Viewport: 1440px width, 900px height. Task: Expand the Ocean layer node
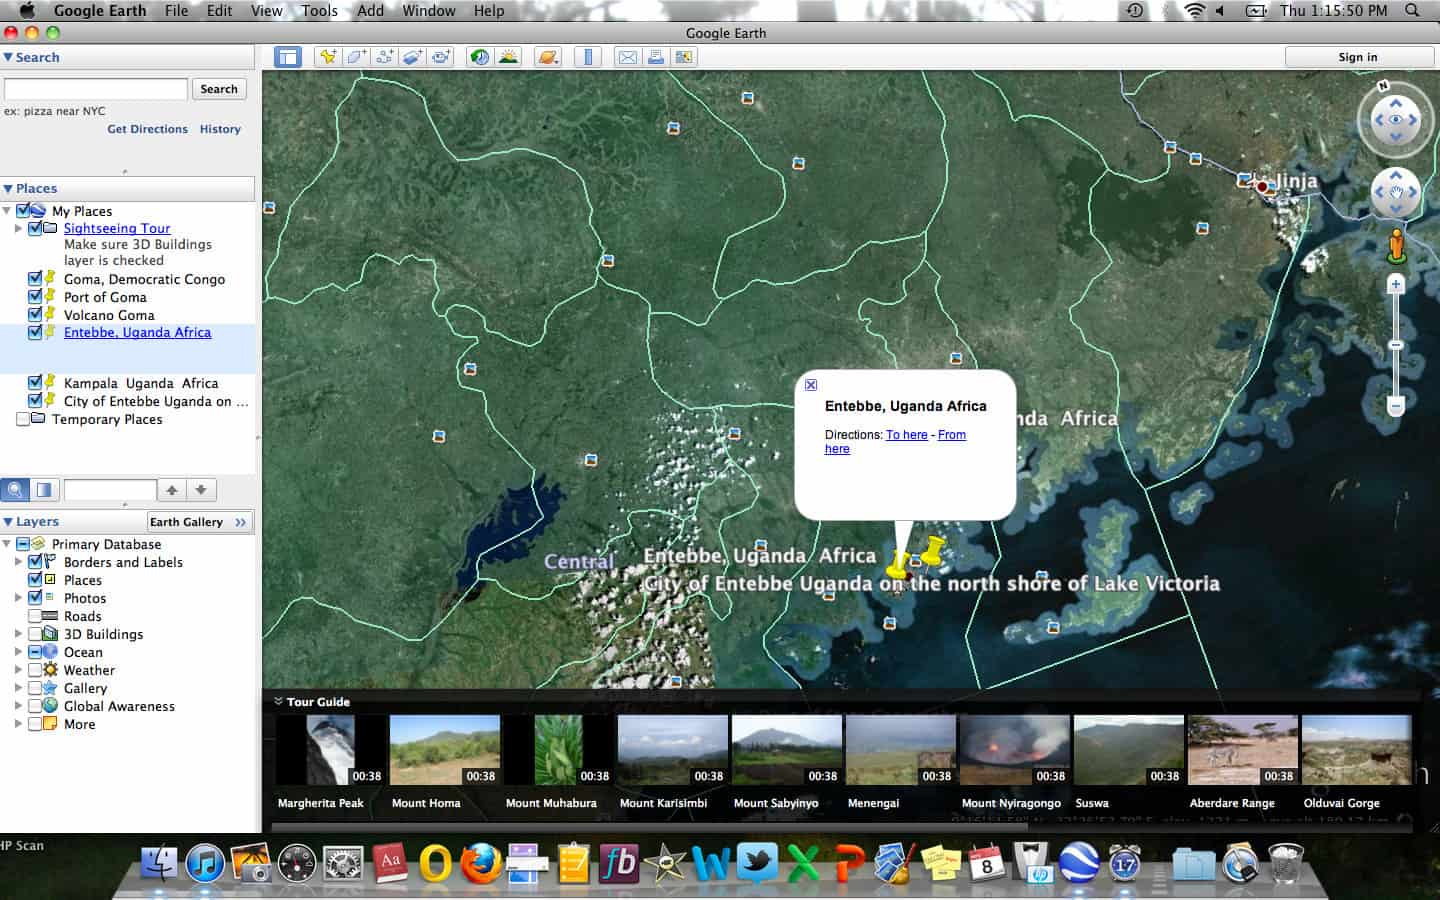[x=18, y=652]
